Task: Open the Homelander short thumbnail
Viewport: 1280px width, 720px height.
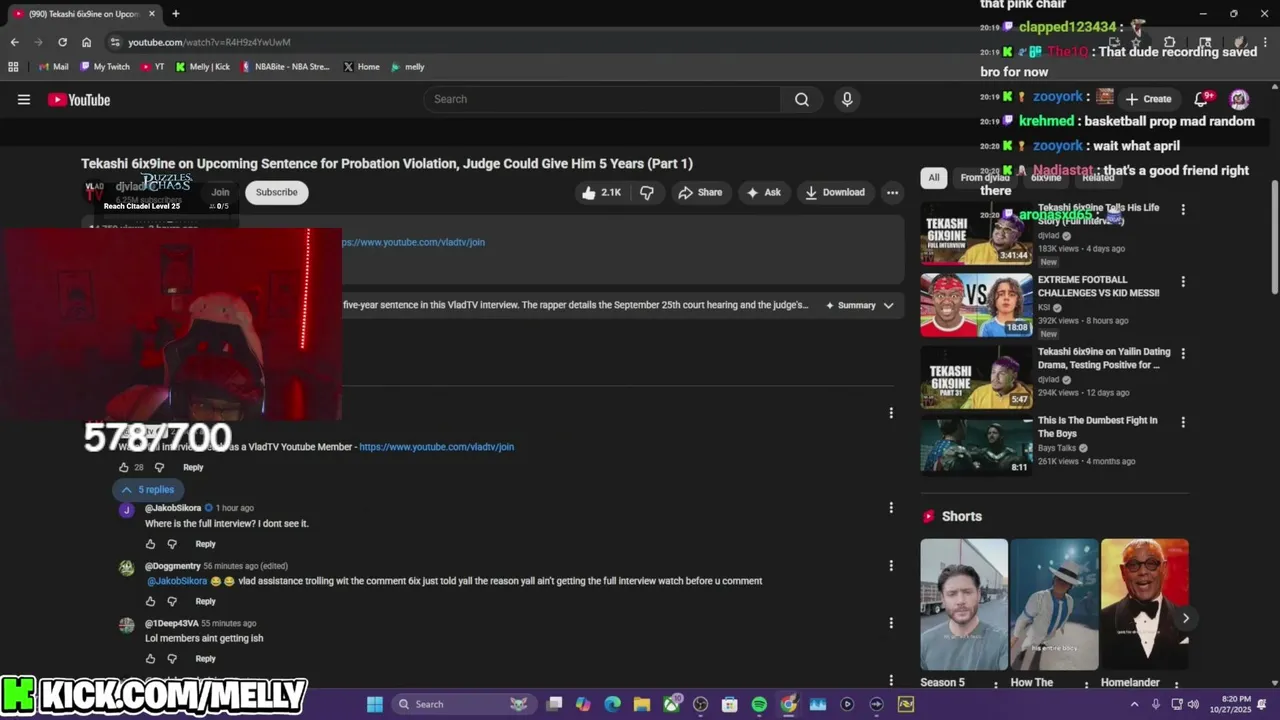Action: click(1144, 604)
